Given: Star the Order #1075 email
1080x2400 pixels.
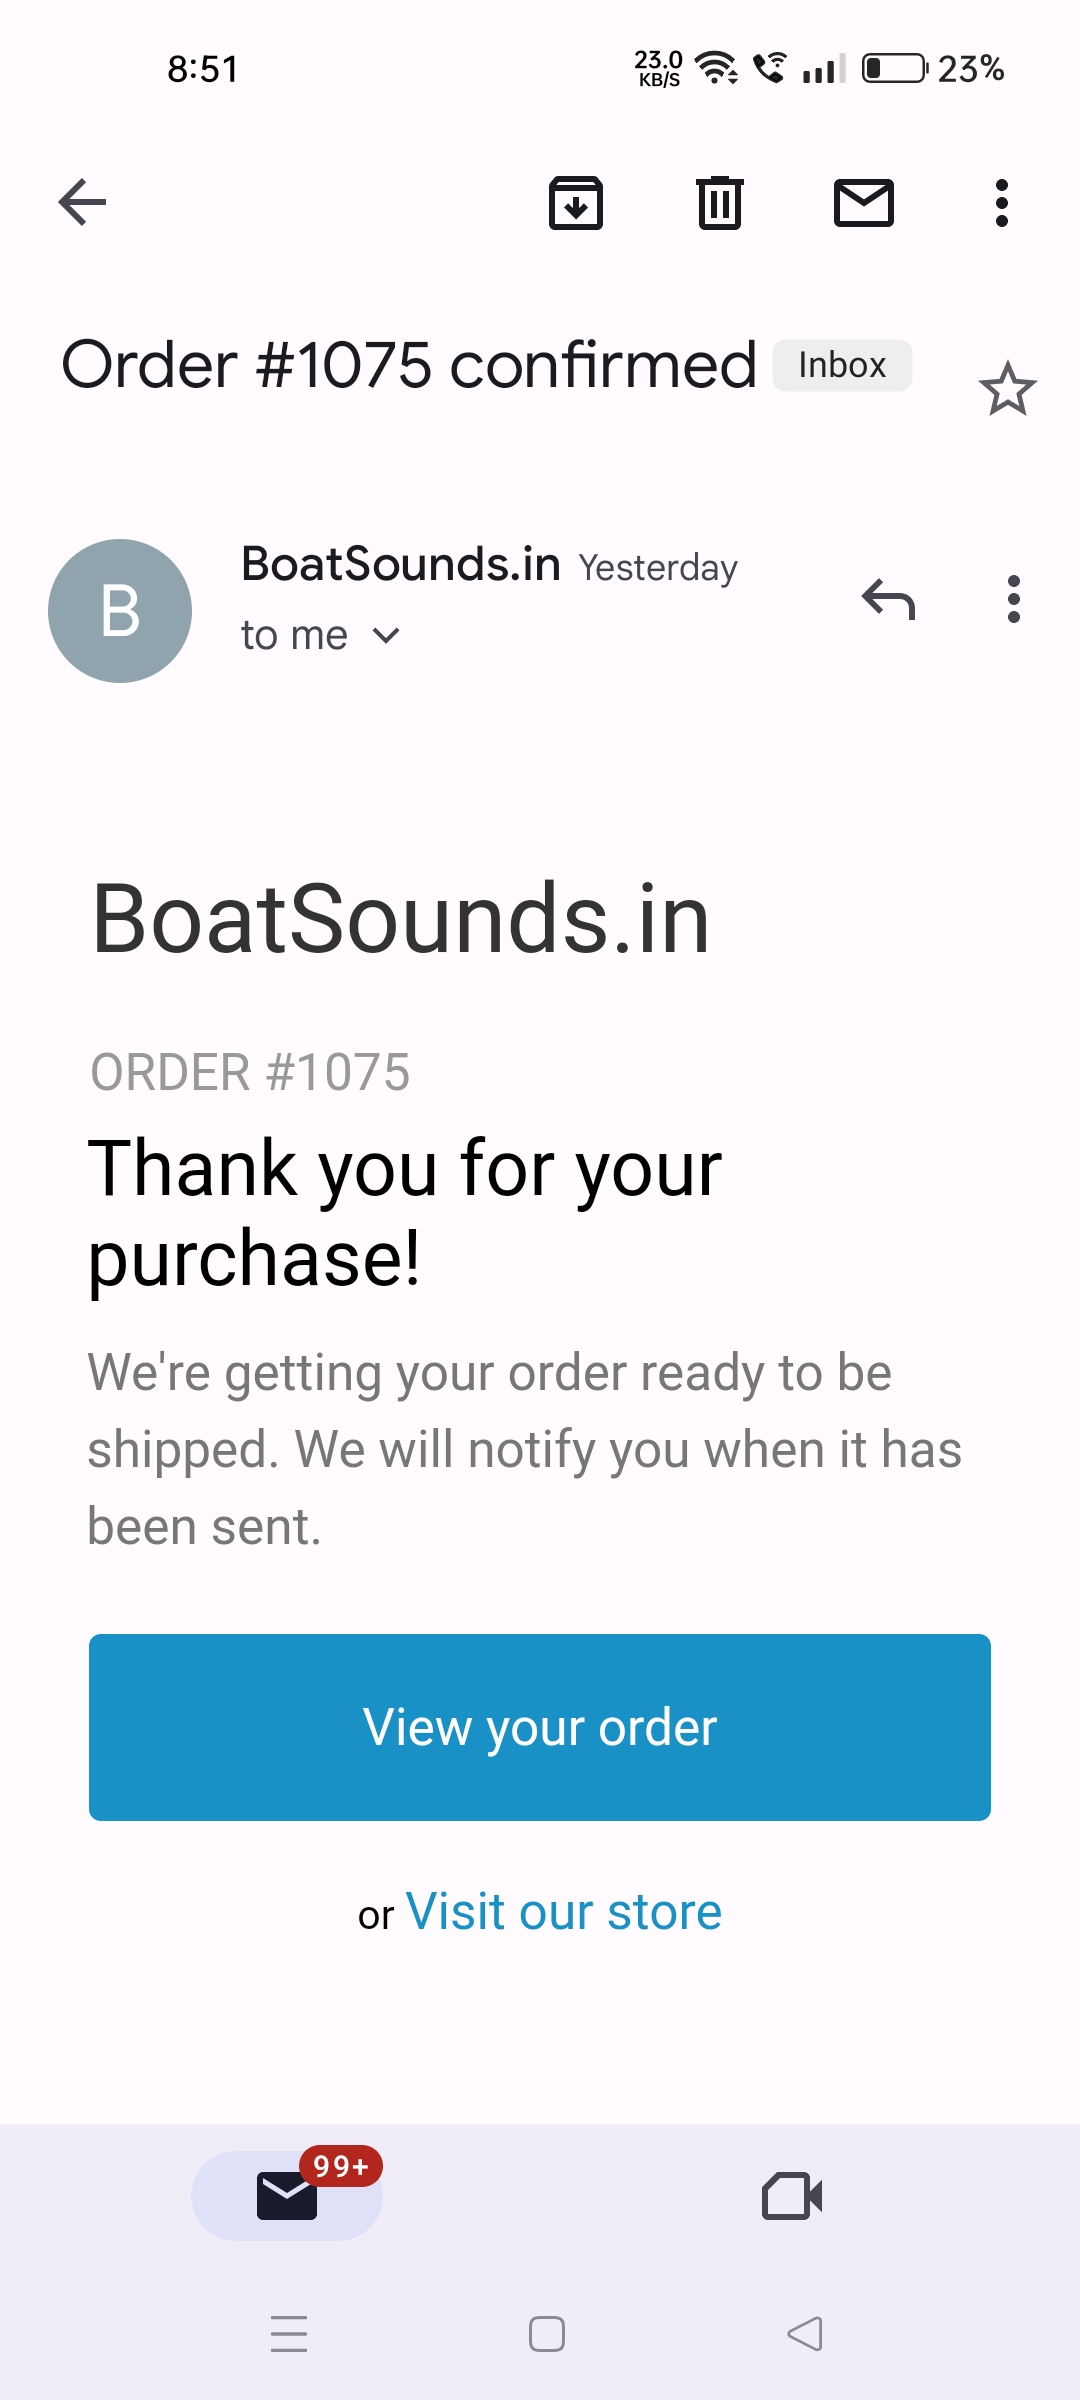Looking at the screenshot, I should [1007, 389].
